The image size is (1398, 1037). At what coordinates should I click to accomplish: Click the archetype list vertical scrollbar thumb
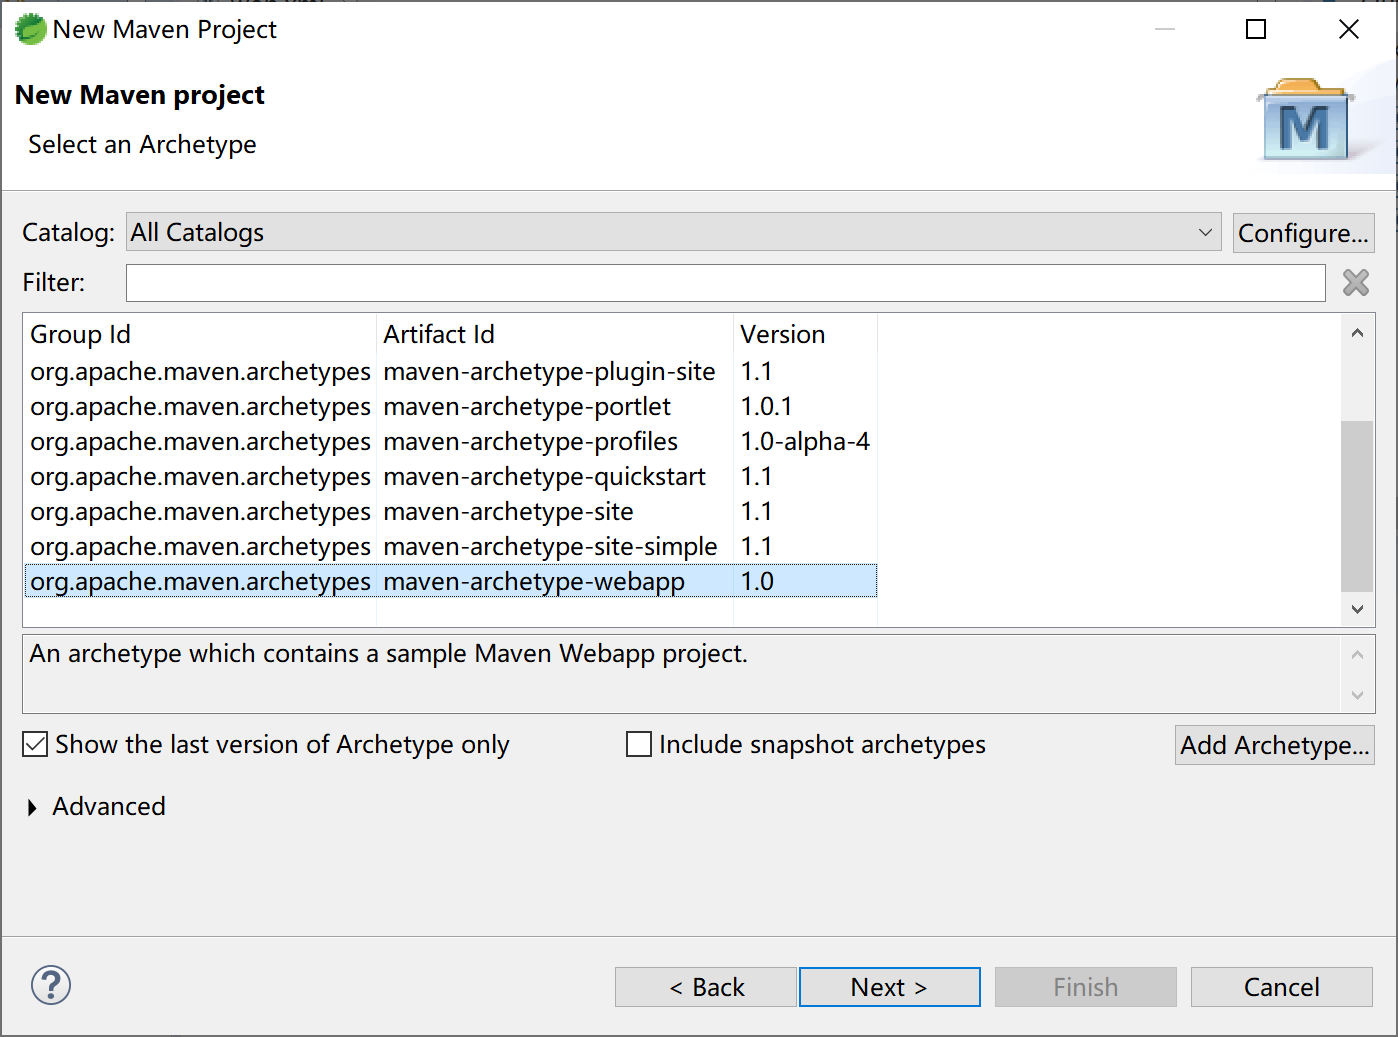1356,505
